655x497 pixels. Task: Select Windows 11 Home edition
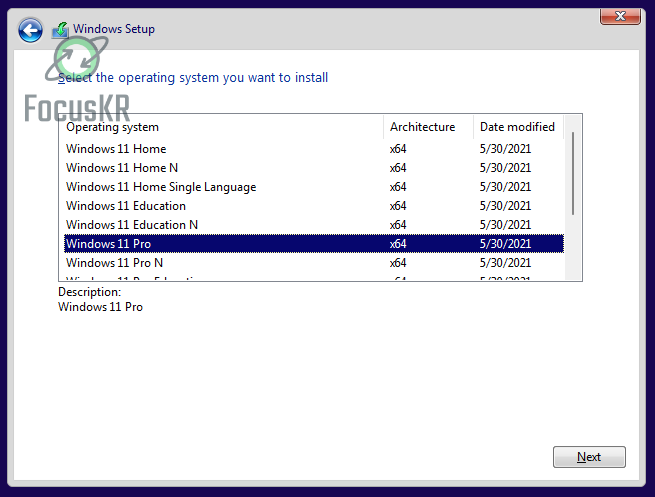[314, 149]
